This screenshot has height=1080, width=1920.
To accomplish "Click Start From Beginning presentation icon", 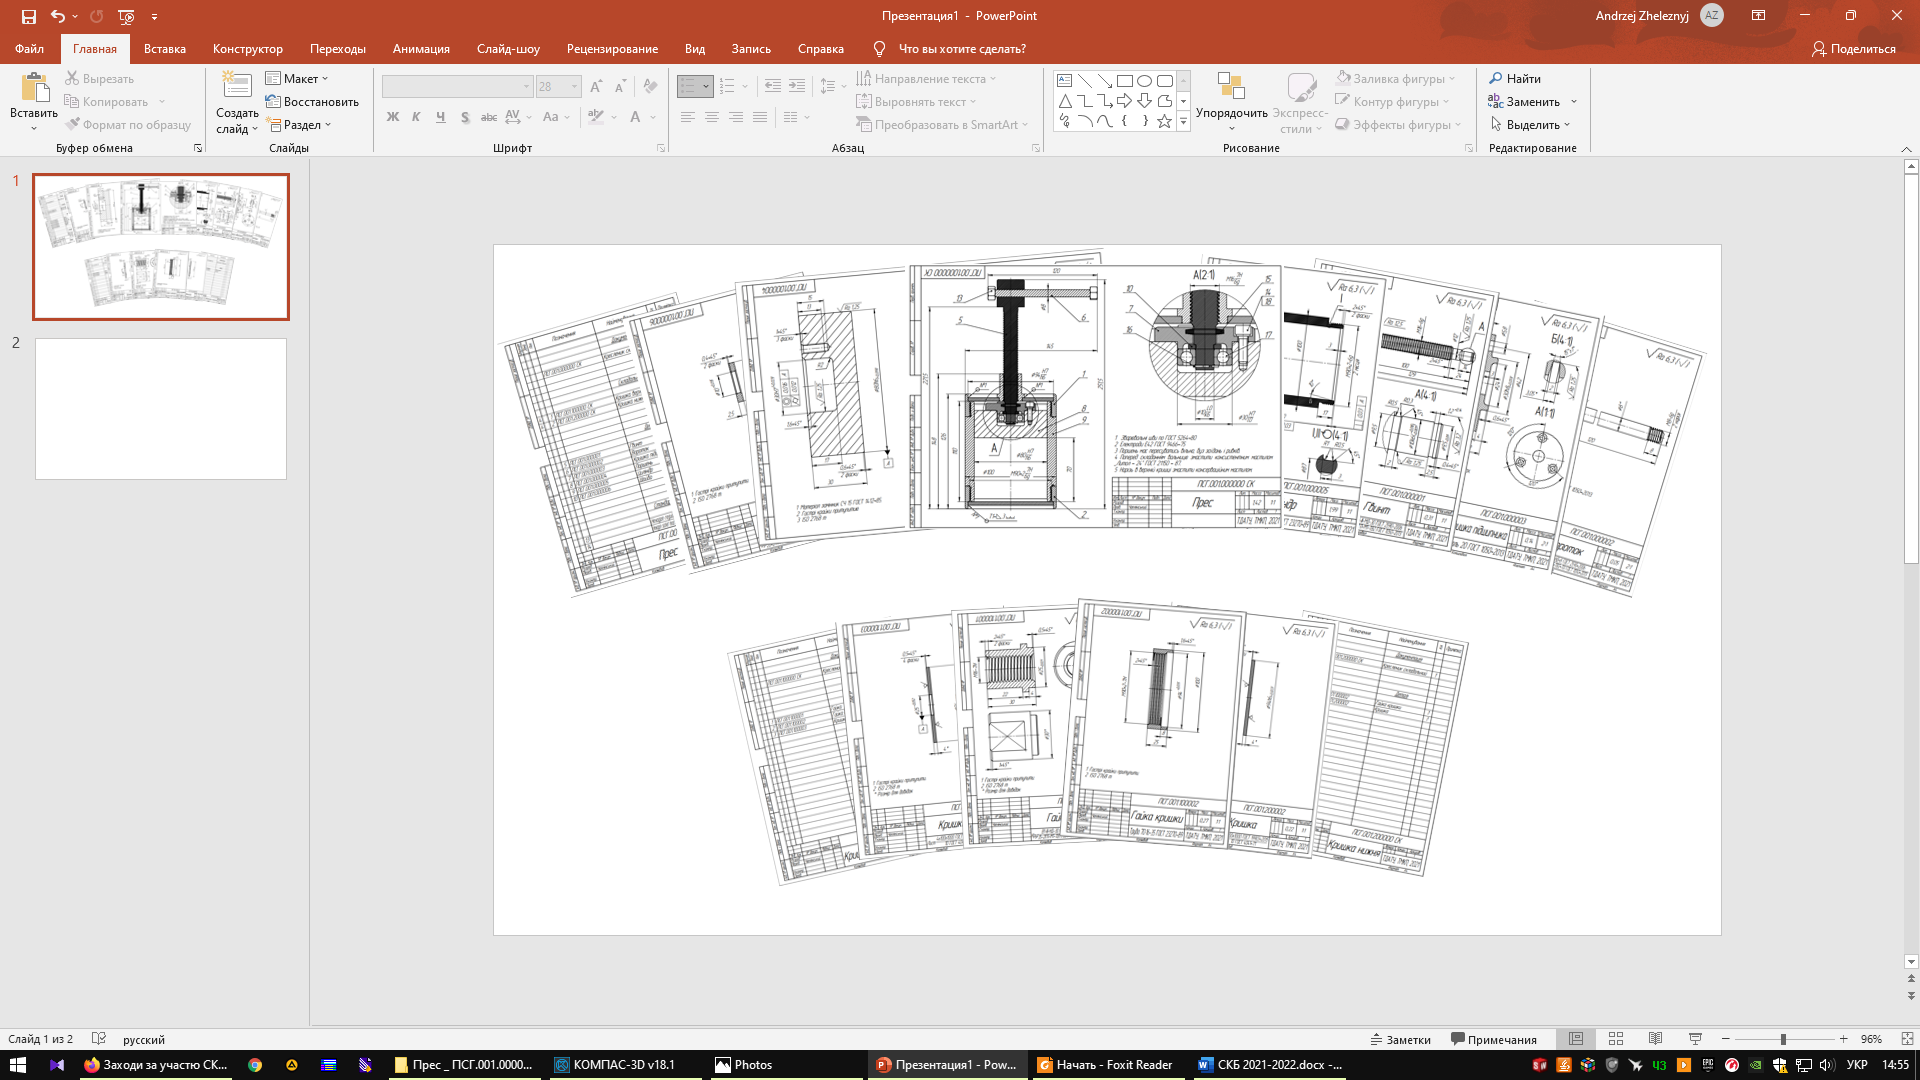I will [x=126, y=16].
